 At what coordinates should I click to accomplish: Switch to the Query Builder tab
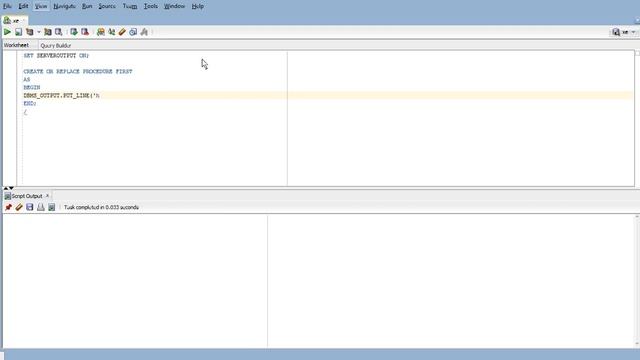point(56,45)
